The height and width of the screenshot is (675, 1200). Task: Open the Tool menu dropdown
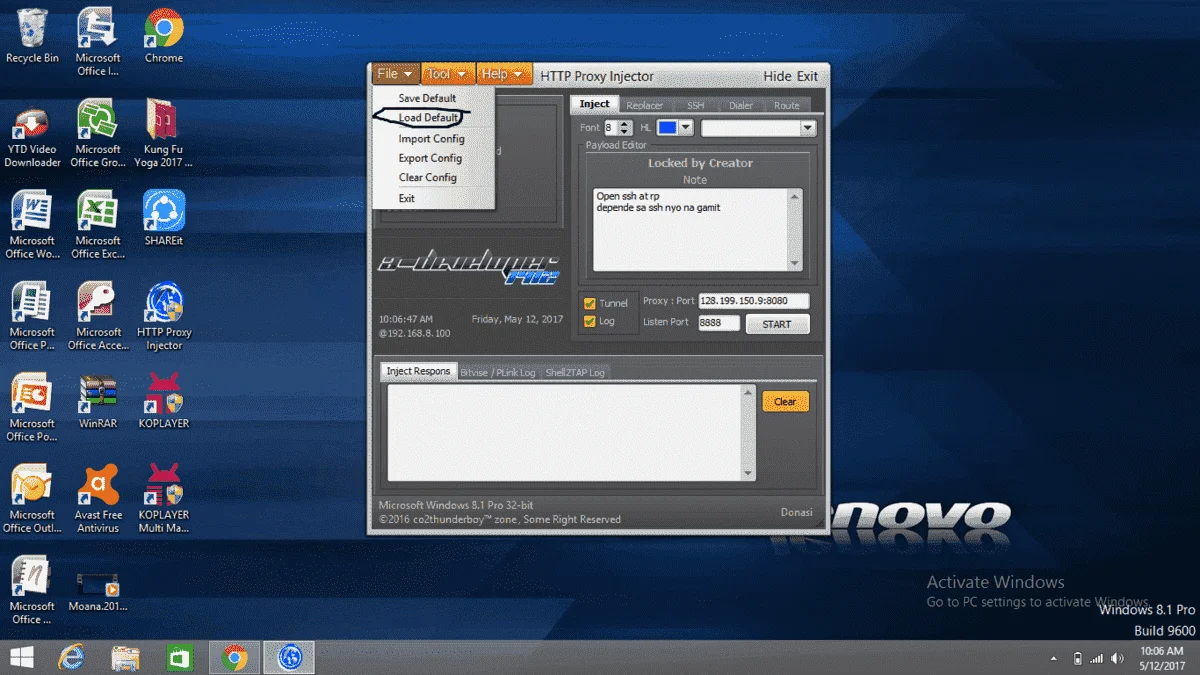[447, 74]
